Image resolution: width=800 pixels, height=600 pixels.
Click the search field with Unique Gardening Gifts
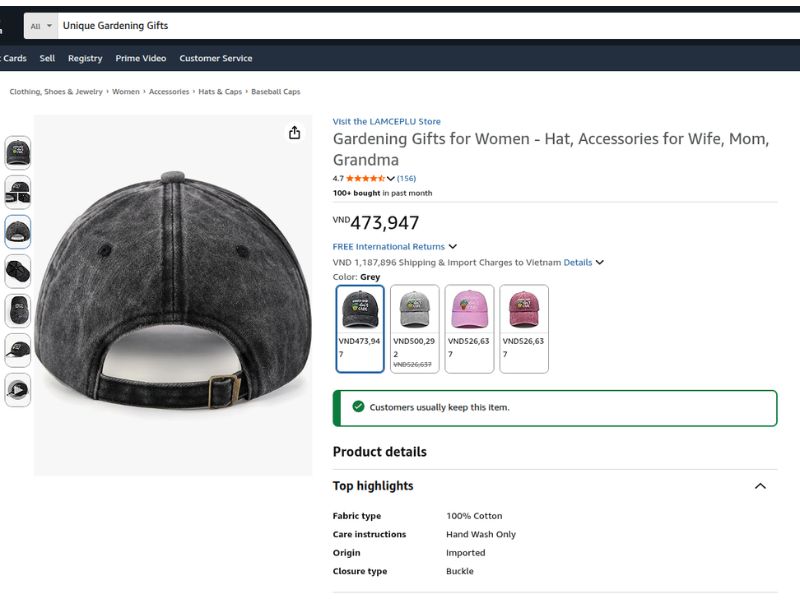coord(429,26)
